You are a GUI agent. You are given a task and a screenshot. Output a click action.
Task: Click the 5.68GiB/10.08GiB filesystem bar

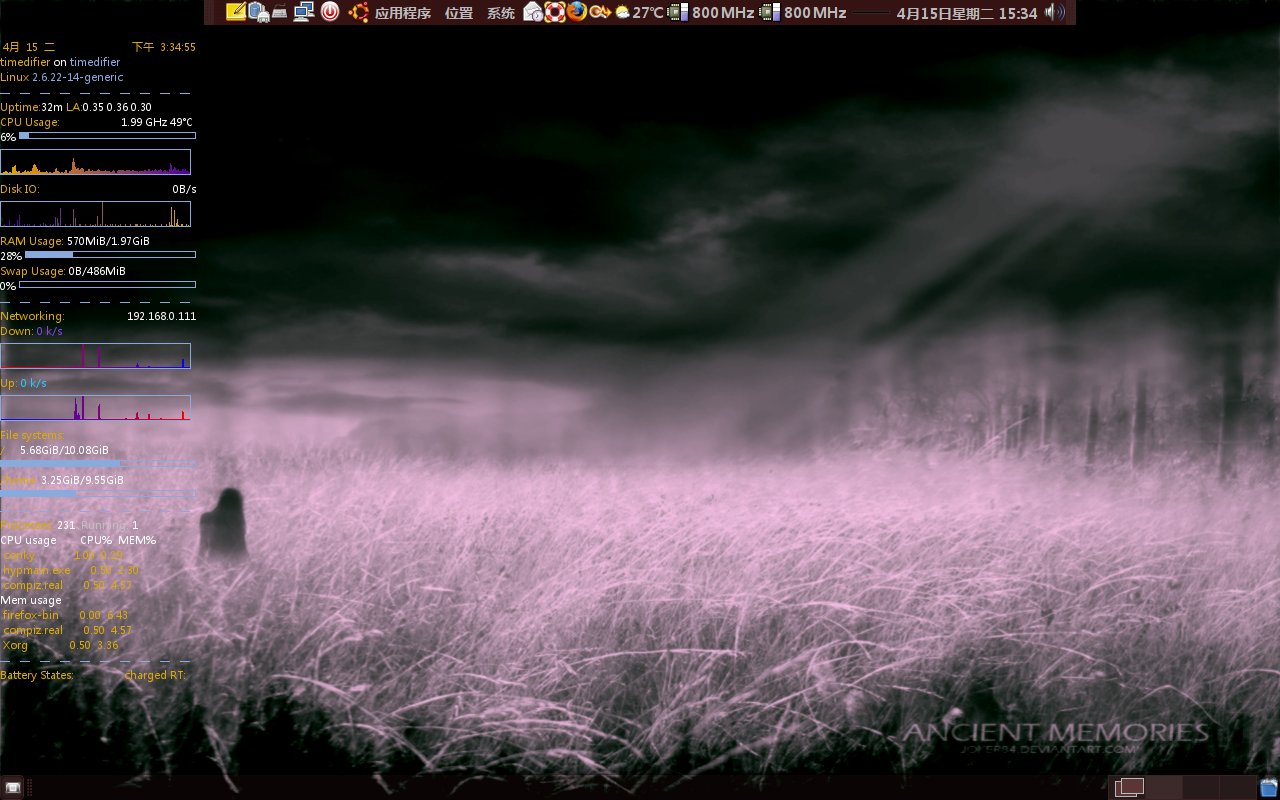point(98,464)
